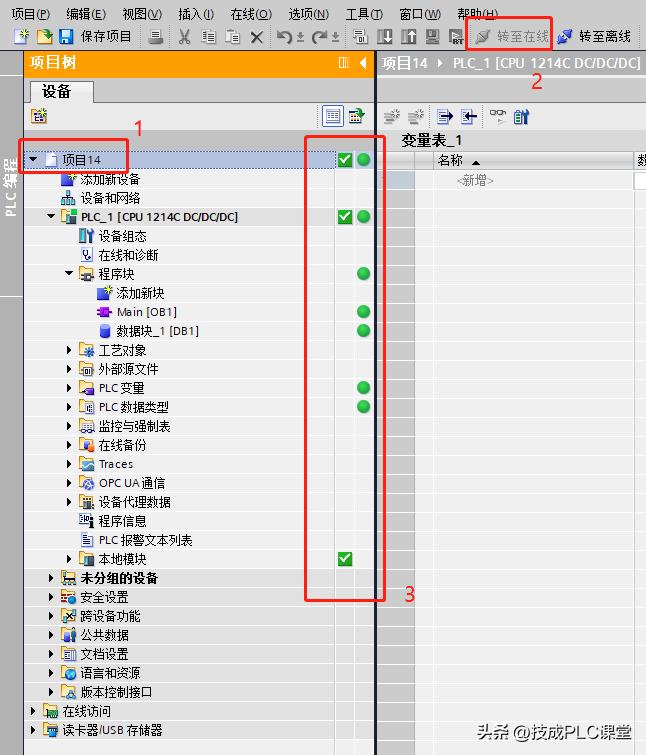
Task: Expand the 未分组的设备 node
Action: coord(51,578)
